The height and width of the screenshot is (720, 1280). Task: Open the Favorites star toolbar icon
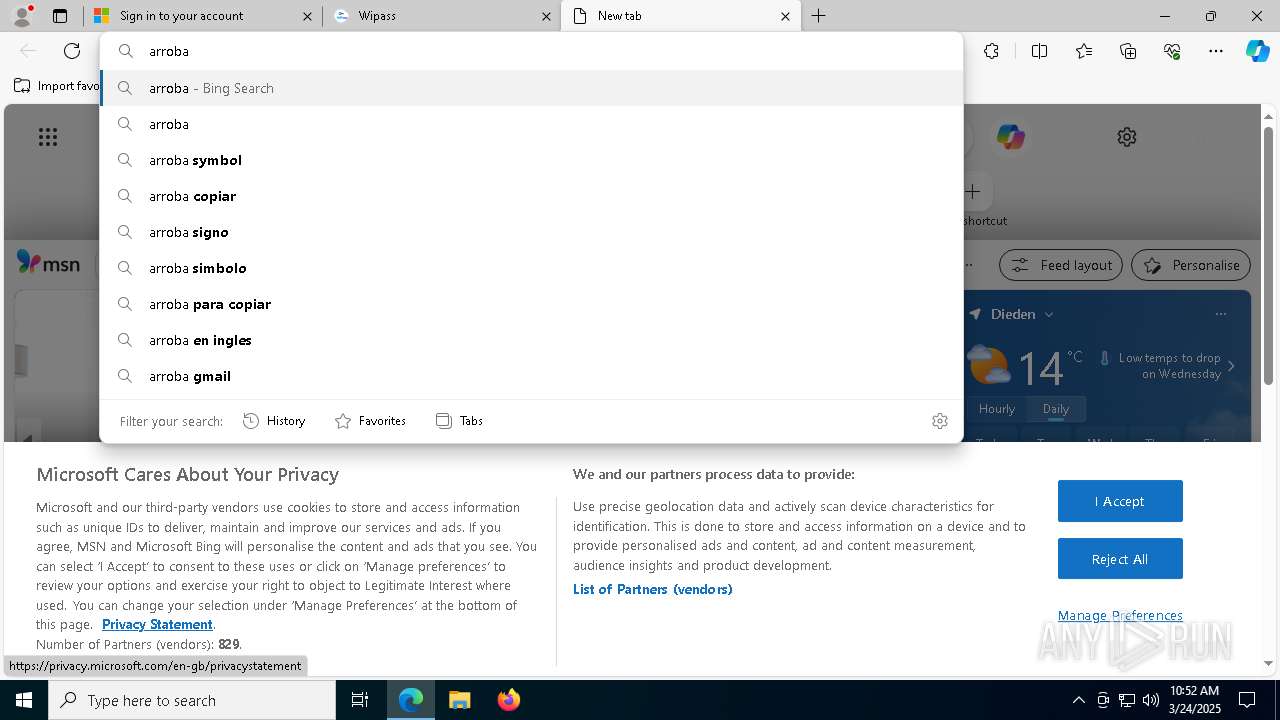[1084, 51]
